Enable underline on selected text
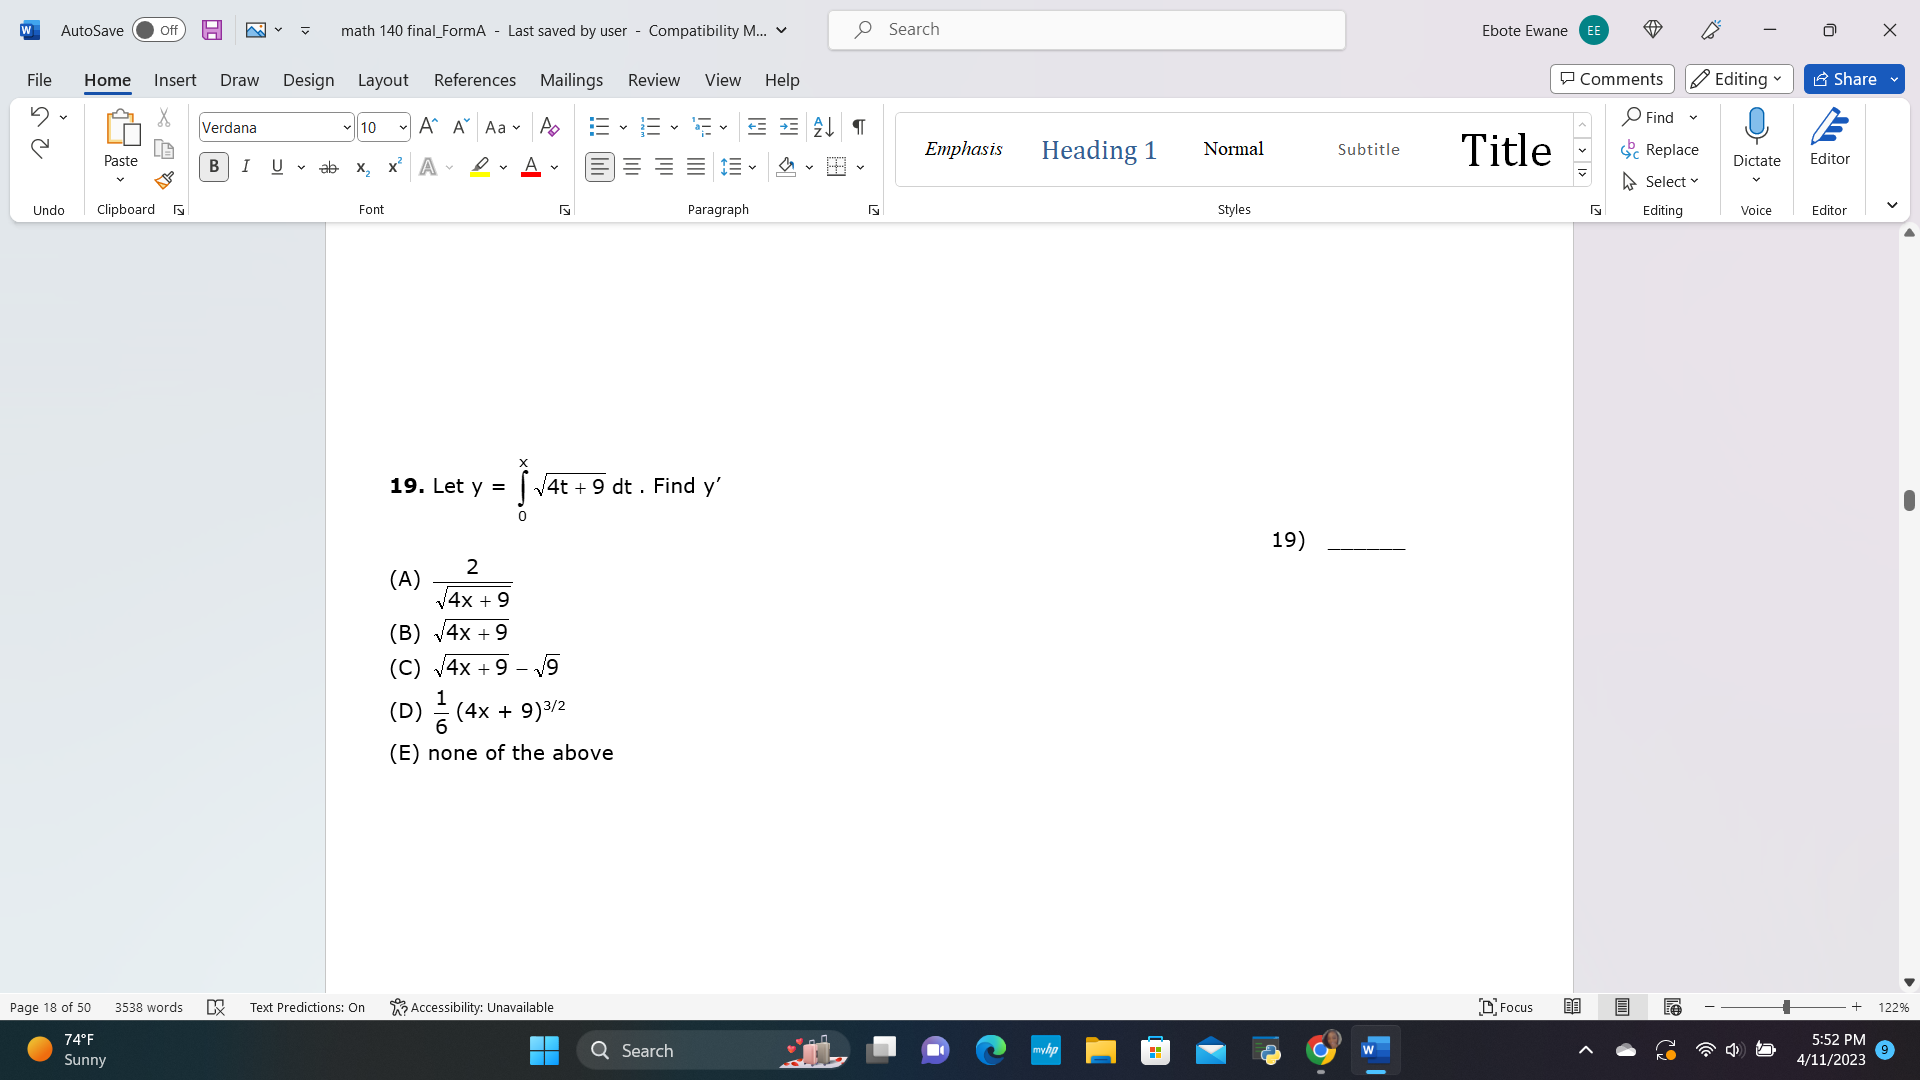 tap(277, 167)
